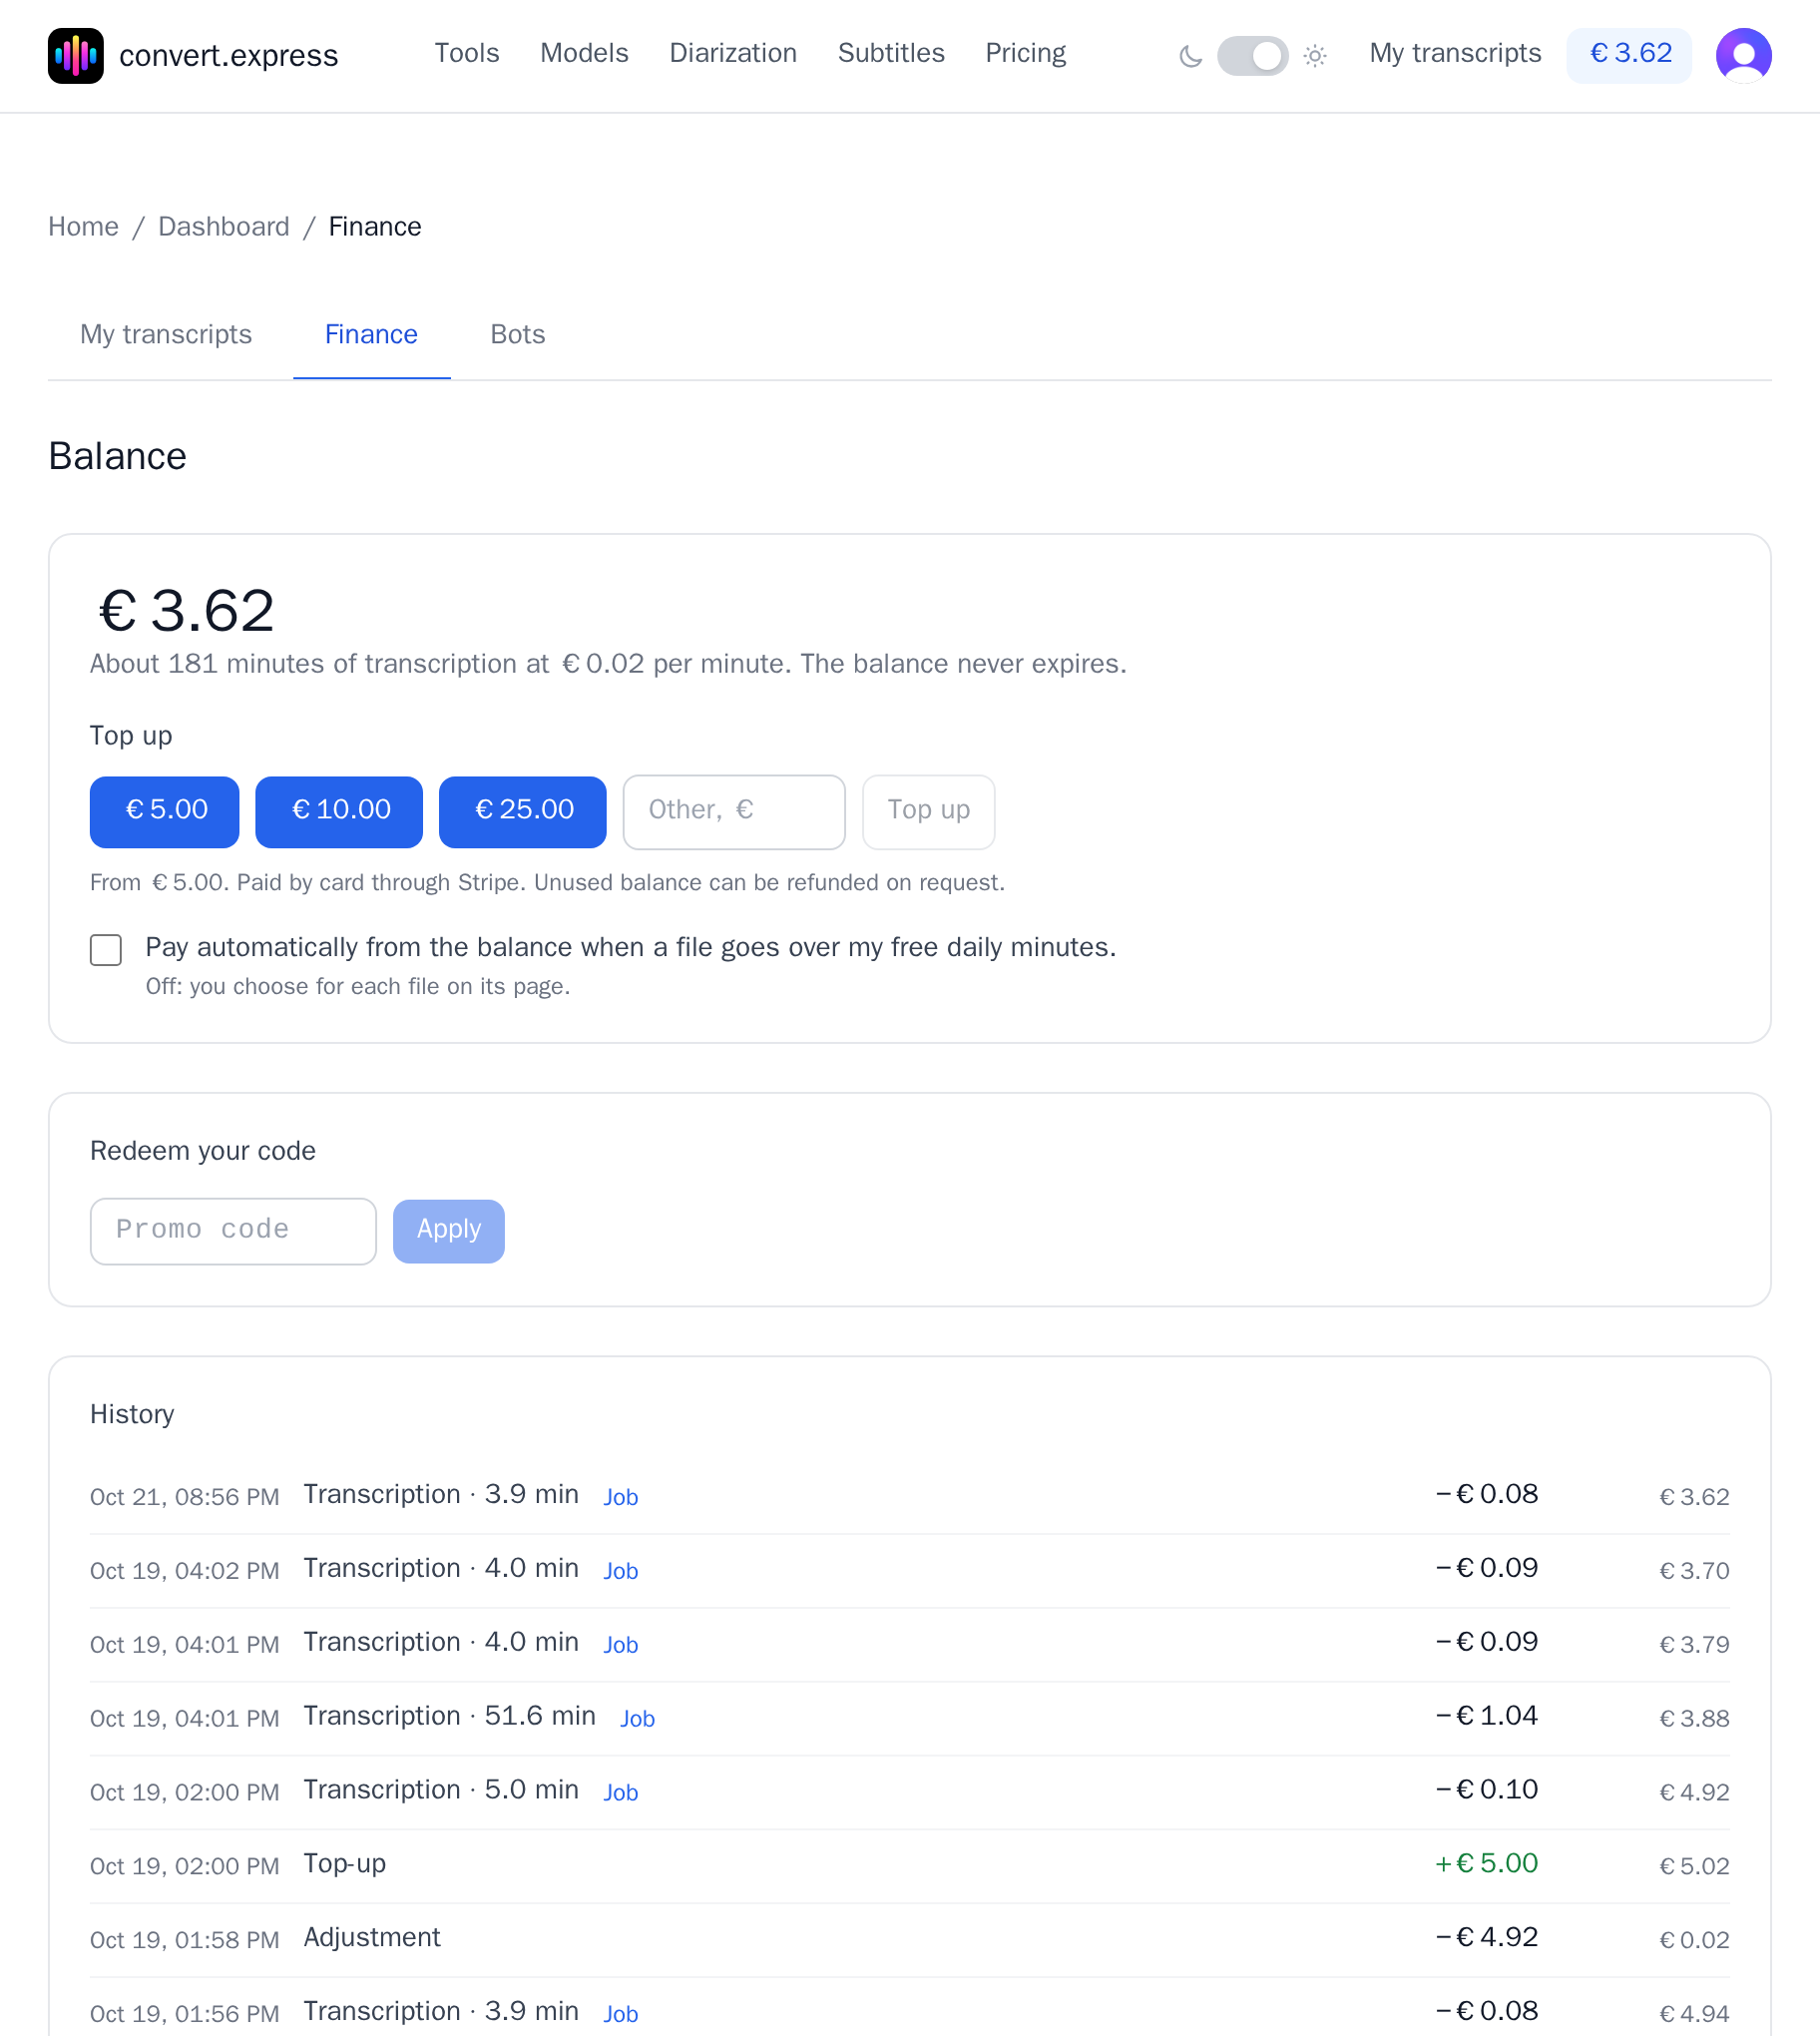Click the large € 3.62 balance figure
Image resolution: width=1820 pixels, height=2036 pixels.
pyautogui.click(x=187, y=610)
